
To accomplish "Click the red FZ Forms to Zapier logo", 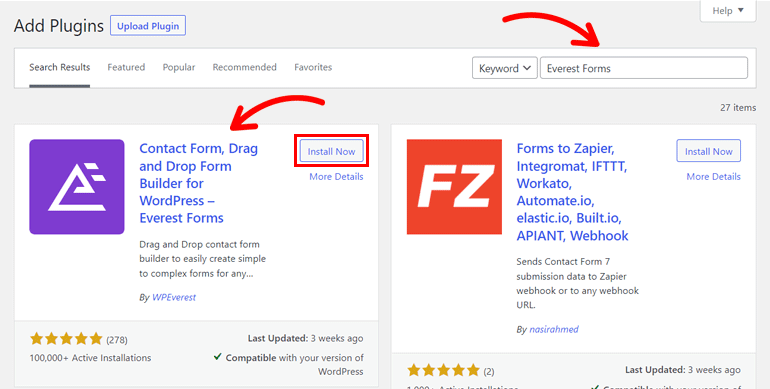I will click(454, 187).
